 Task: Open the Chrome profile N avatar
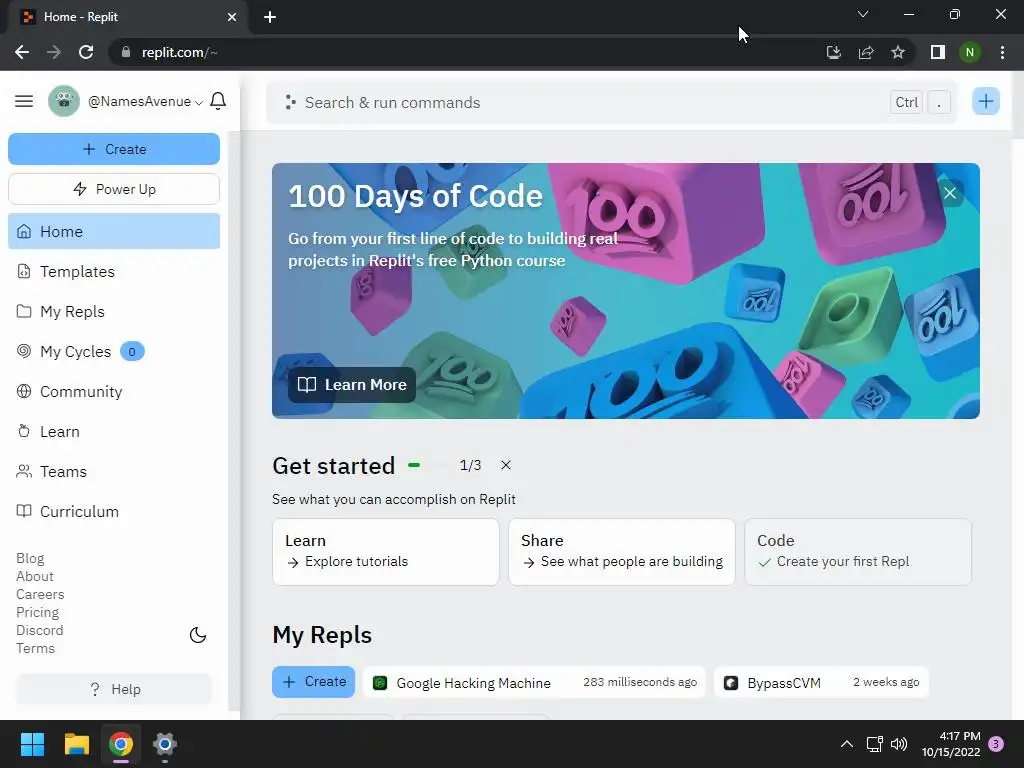970,52
